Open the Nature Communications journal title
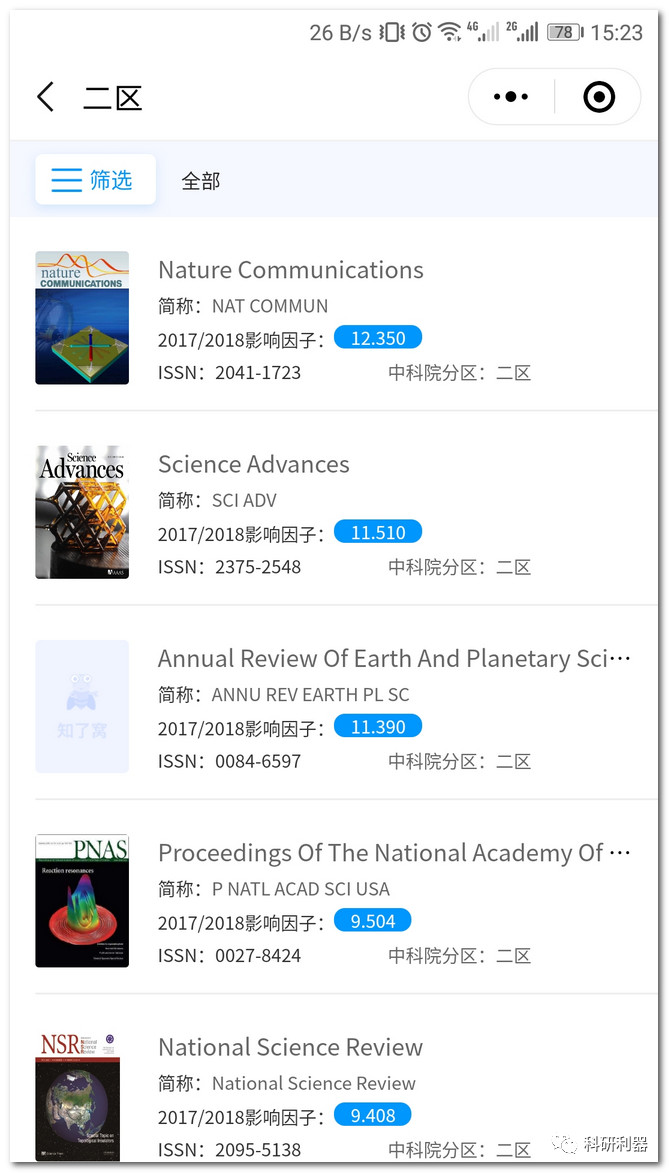This screenshot has width=669, height=1173. [x=291, y=270]
